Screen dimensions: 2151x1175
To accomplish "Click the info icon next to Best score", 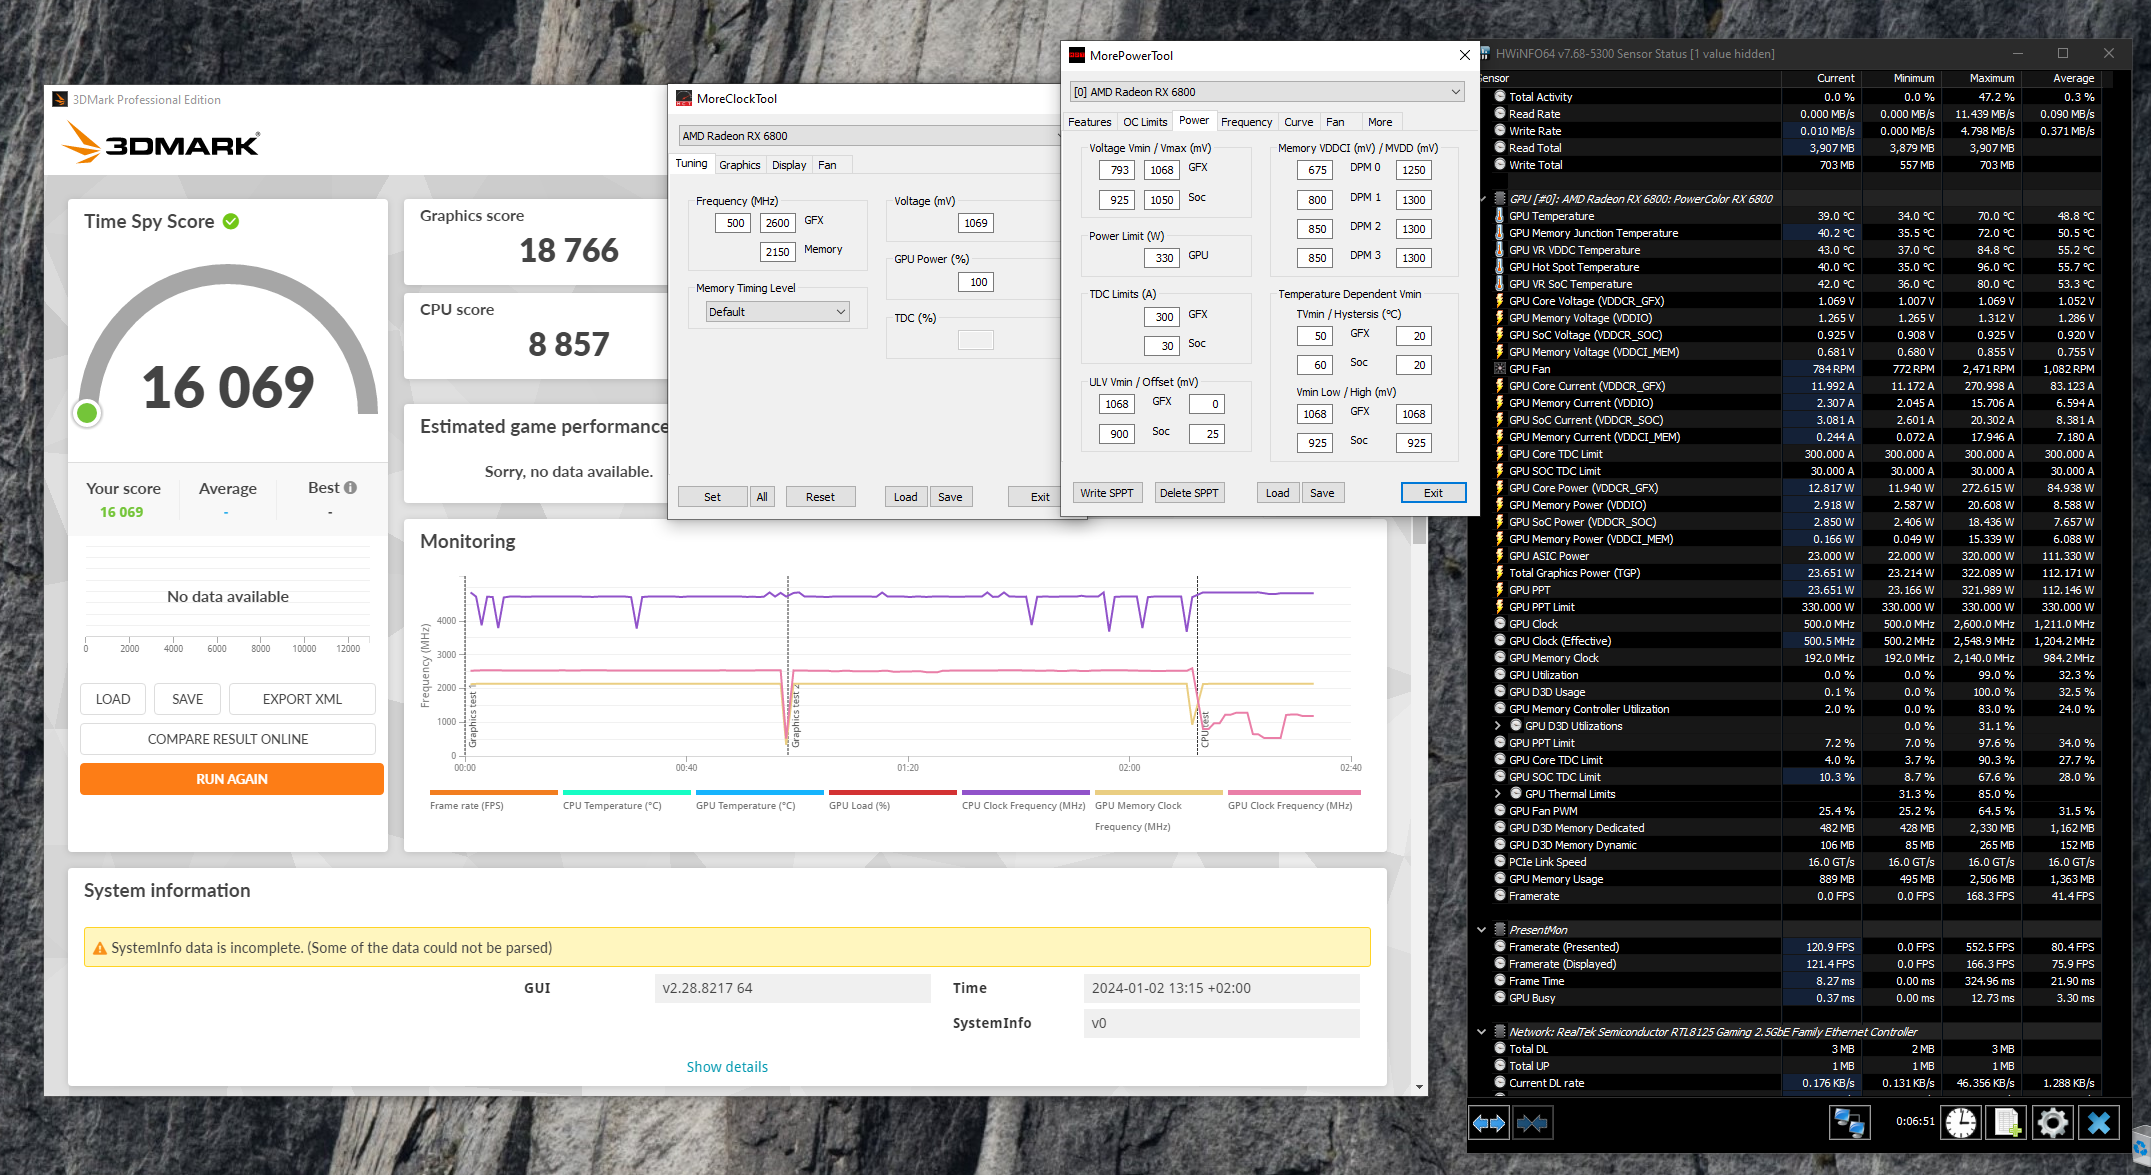I will point(350,488).
